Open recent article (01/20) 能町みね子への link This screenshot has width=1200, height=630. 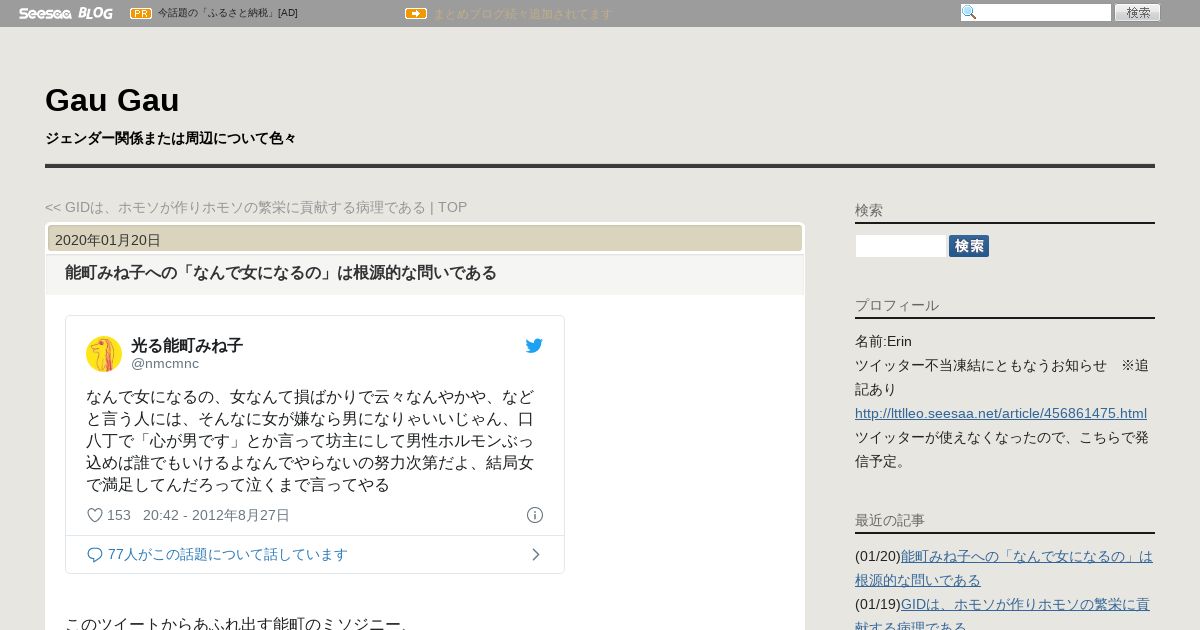pyautogui.click(x=1004, y=567)
